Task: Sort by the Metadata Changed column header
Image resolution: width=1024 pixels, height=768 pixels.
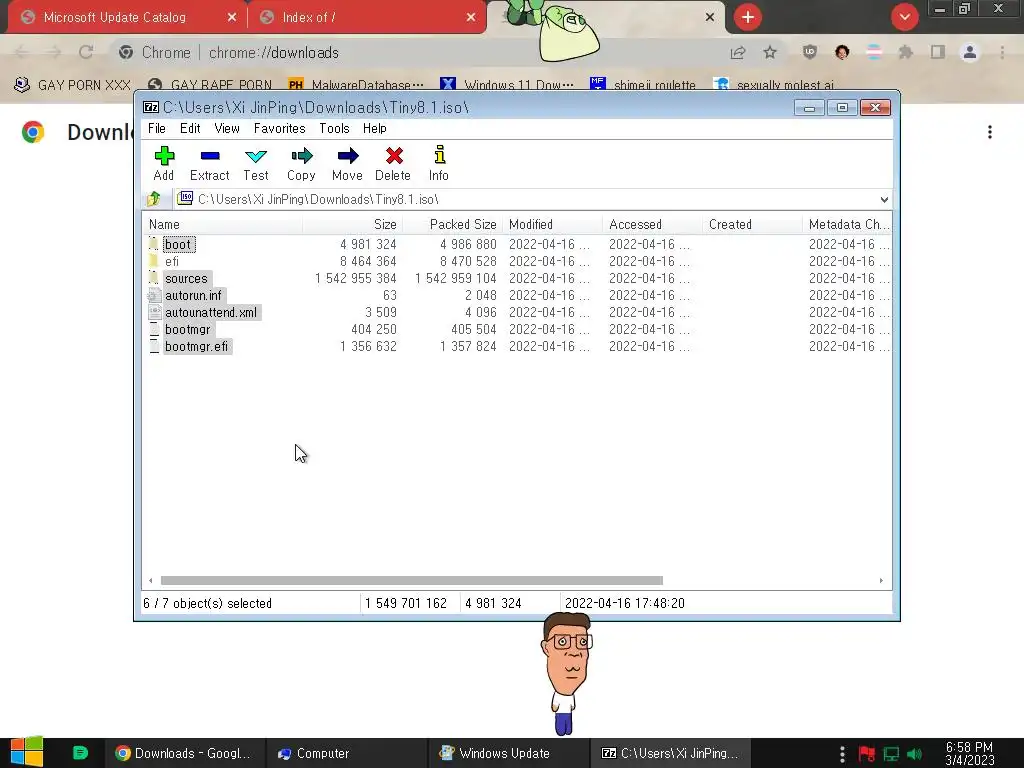Action: click(848, 224)
